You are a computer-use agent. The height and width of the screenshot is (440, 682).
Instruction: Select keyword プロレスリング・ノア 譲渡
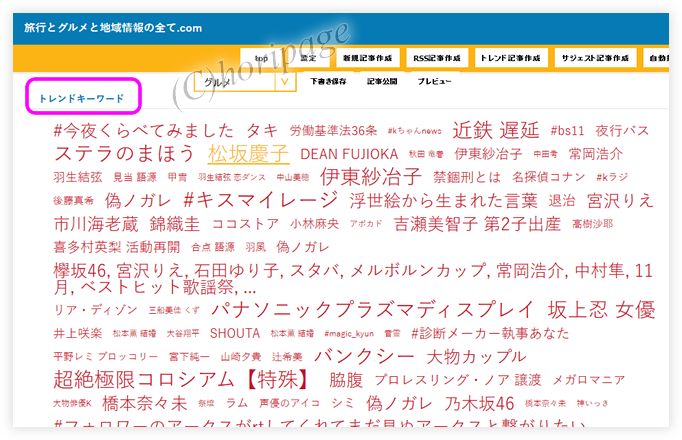pos(458,380)
